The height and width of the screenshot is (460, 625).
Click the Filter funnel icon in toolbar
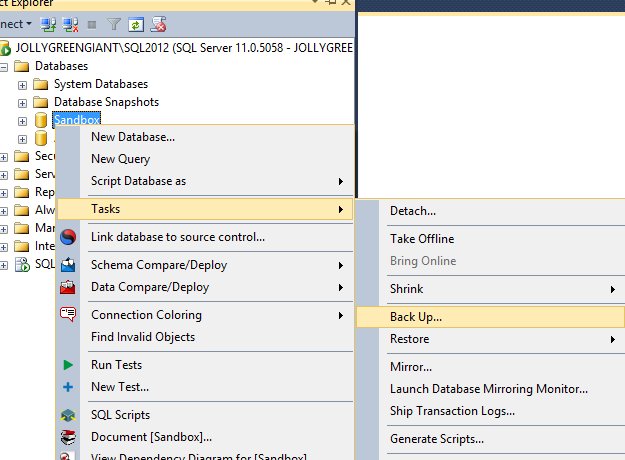pos(113,22)
